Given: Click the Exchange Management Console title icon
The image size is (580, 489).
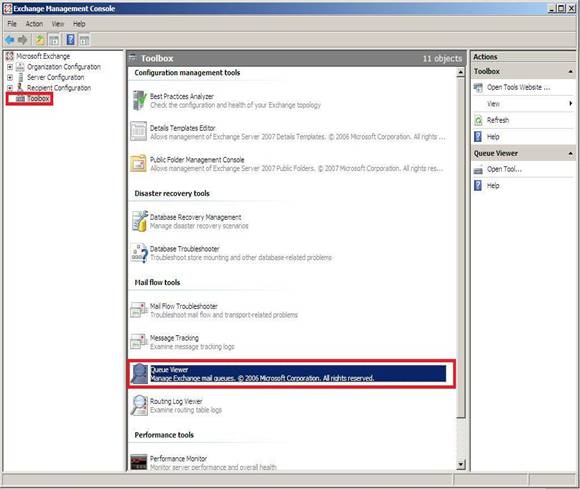Looking at the screenshot, I should (8, 9).
